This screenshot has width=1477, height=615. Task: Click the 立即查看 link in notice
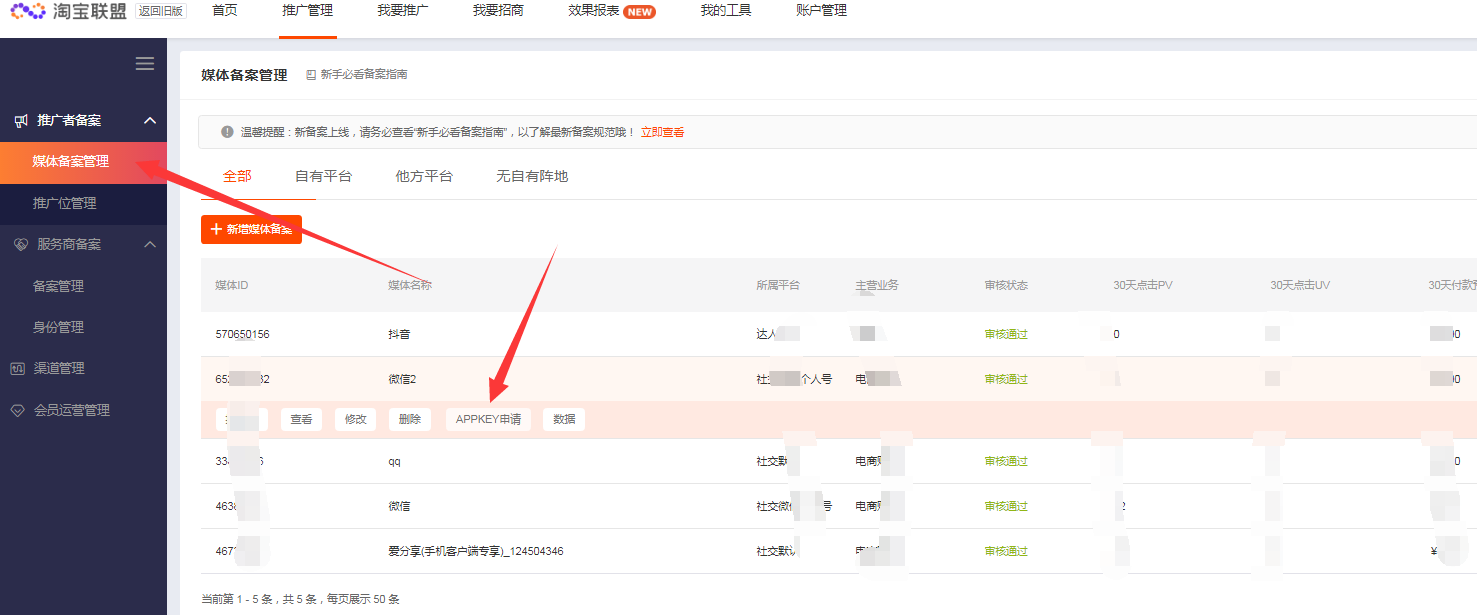(x=662, y=133)
